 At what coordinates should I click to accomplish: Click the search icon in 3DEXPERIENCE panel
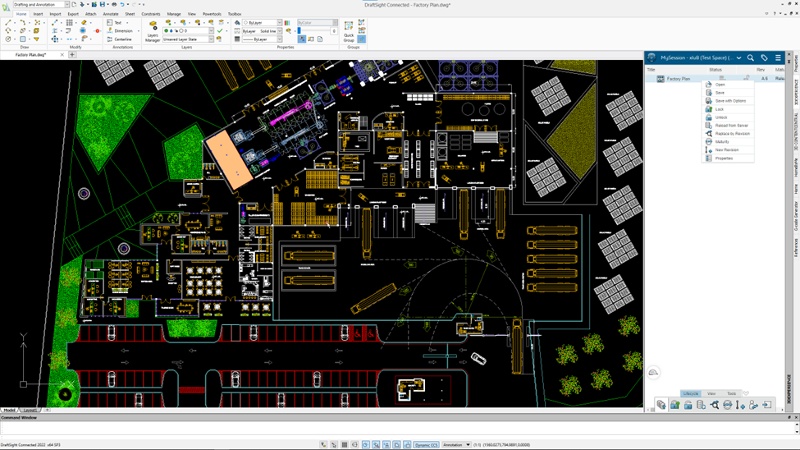pos(750,58)
